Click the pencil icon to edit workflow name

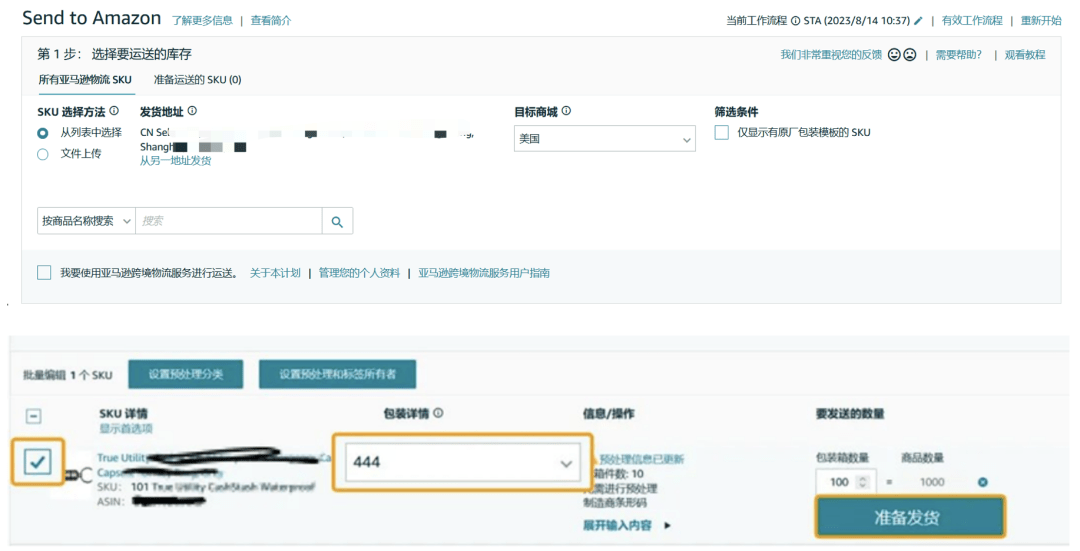point(918,21)
